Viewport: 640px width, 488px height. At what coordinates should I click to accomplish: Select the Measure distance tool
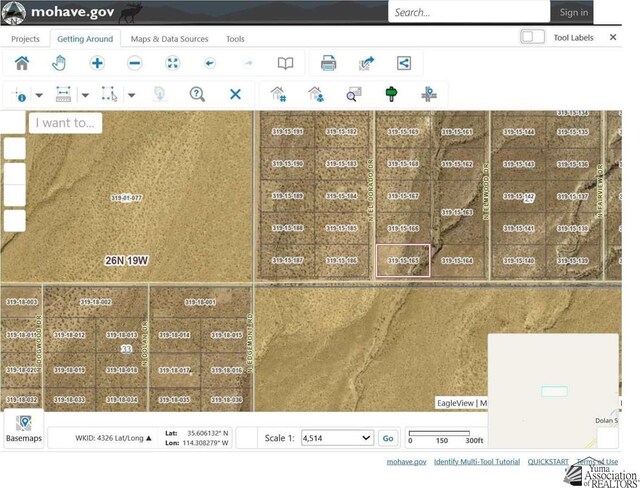coord(63,94)
